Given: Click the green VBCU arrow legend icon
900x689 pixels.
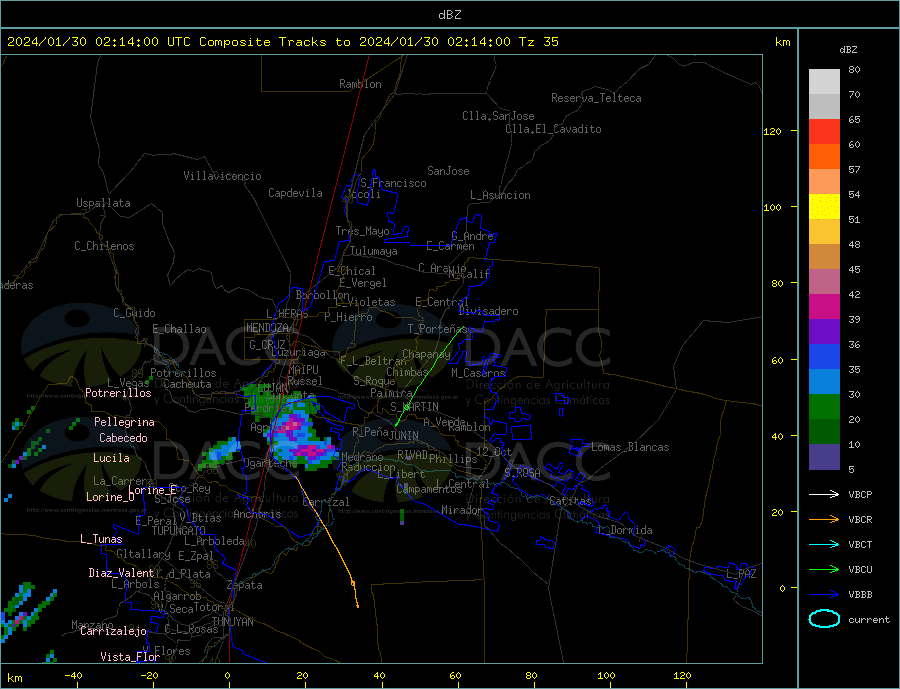Looking at the screenshot, I should (x=824, y=570).
